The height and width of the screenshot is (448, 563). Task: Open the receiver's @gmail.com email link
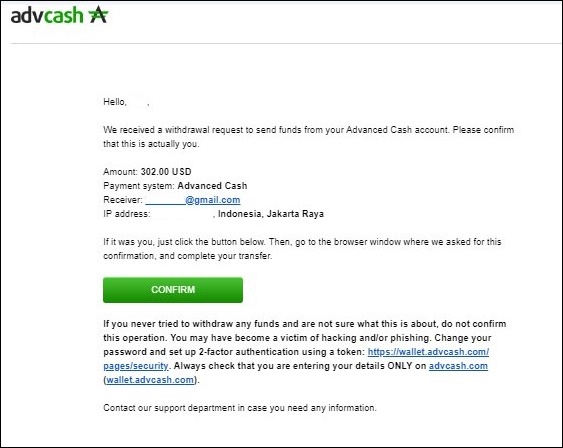193,200
